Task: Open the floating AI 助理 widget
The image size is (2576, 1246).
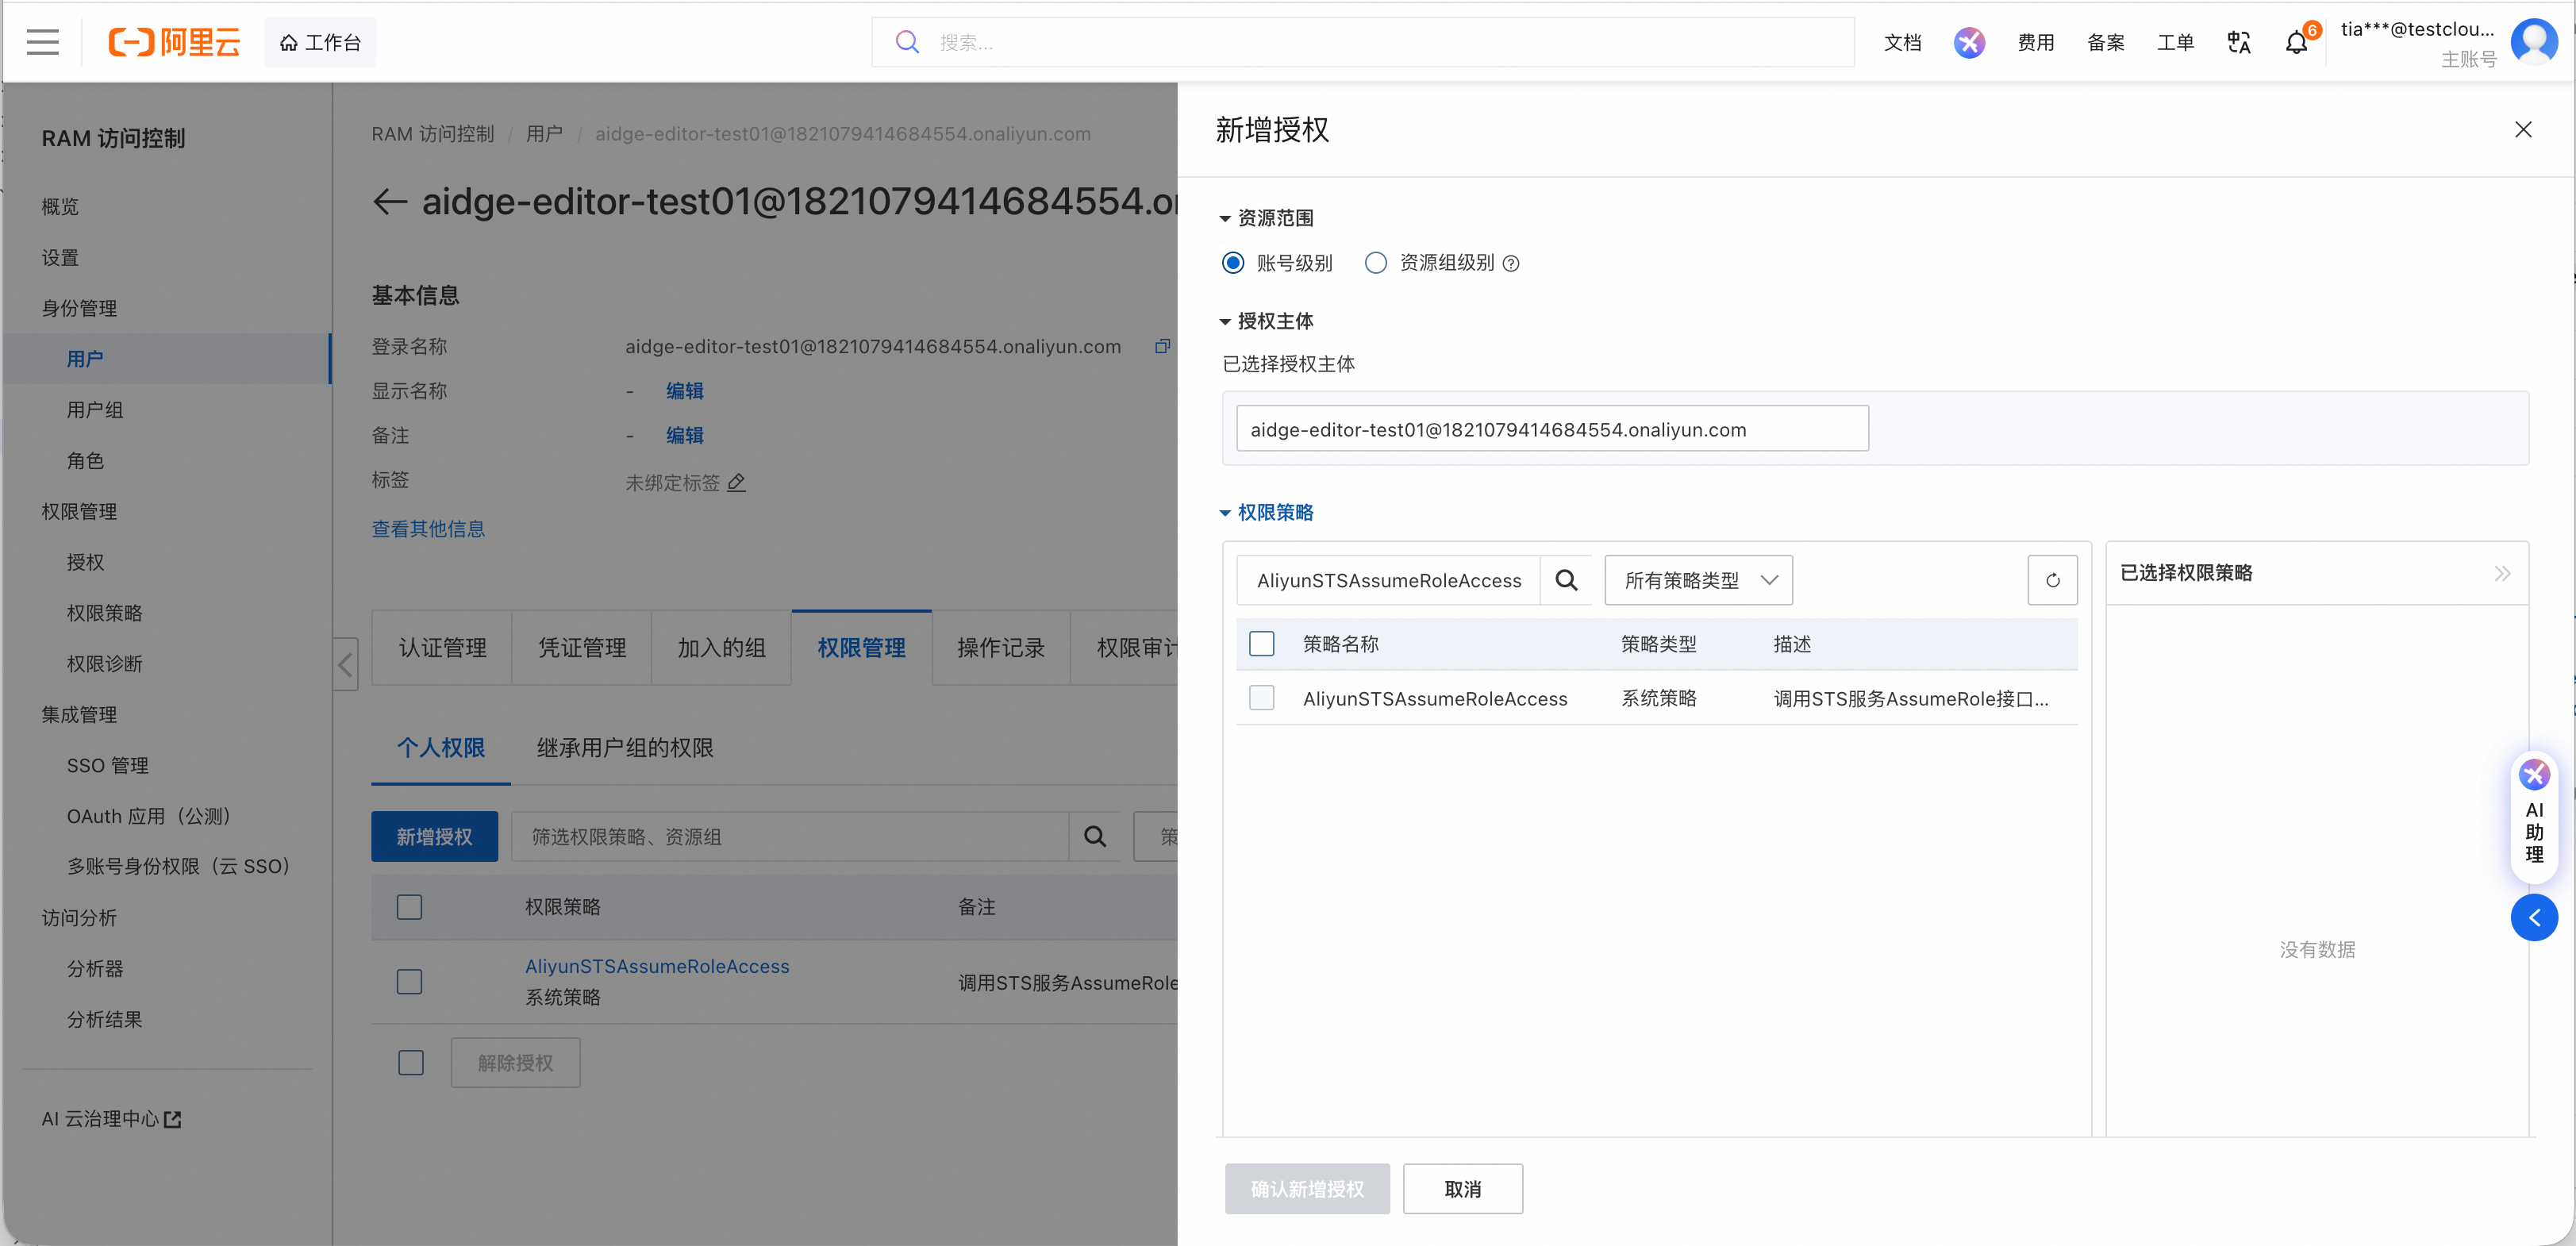Action: (2534, 817)
